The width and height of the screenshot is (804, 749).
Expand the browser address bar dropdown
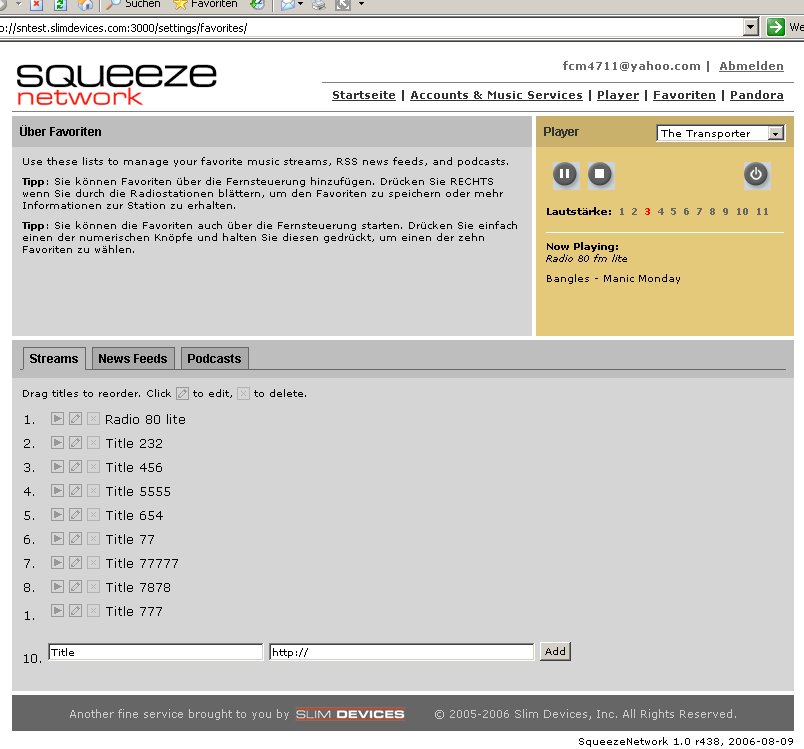751,27
